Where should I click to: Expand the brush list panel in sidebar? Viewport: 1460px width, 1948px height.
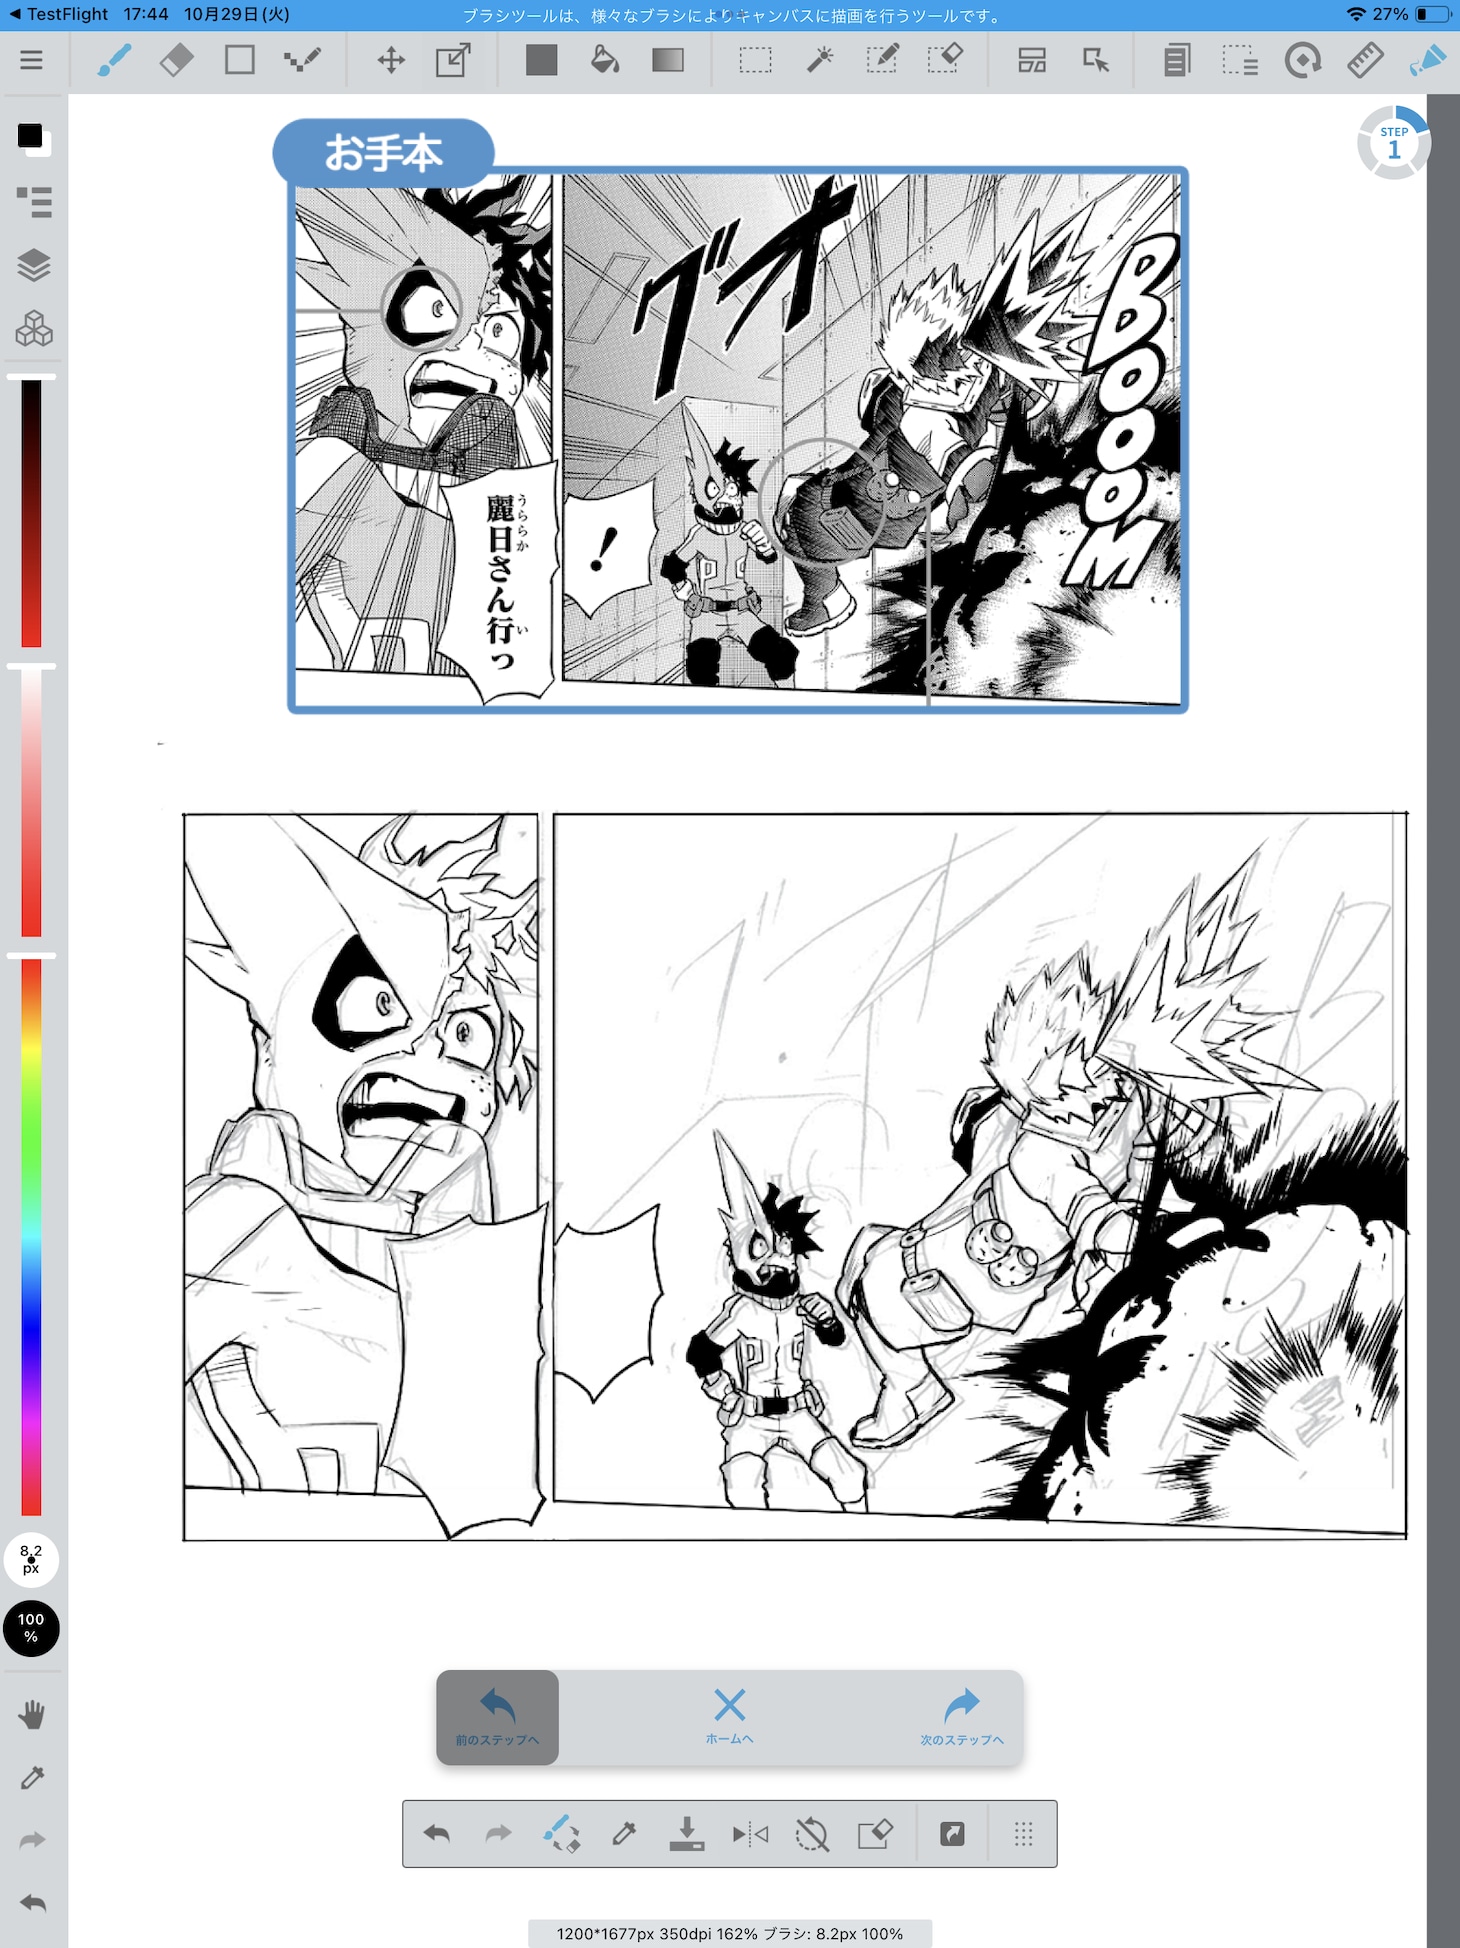pyautogui.click(x=33, y=202)
